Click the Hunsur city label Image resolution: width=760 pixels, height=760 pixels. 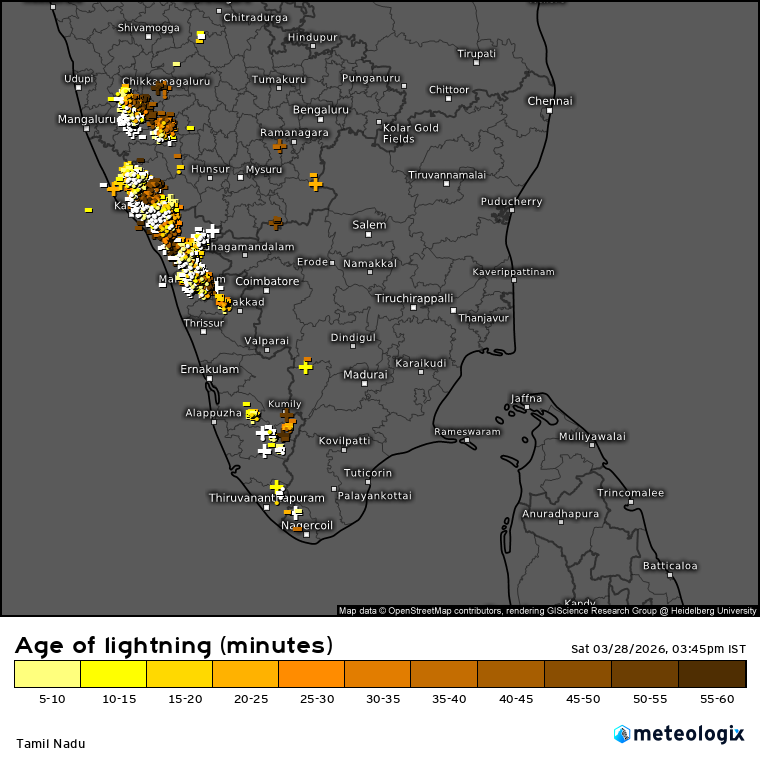tap(210, 169)
